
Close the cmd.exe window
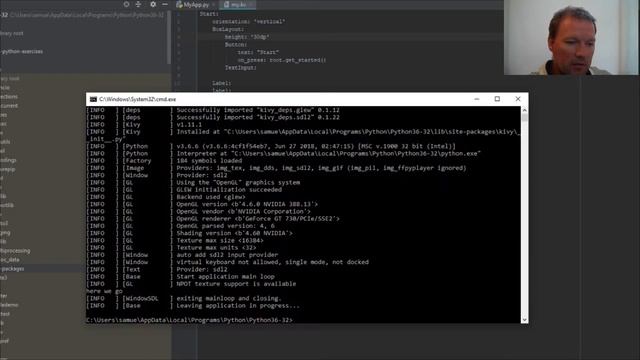[x=518, y=99]
